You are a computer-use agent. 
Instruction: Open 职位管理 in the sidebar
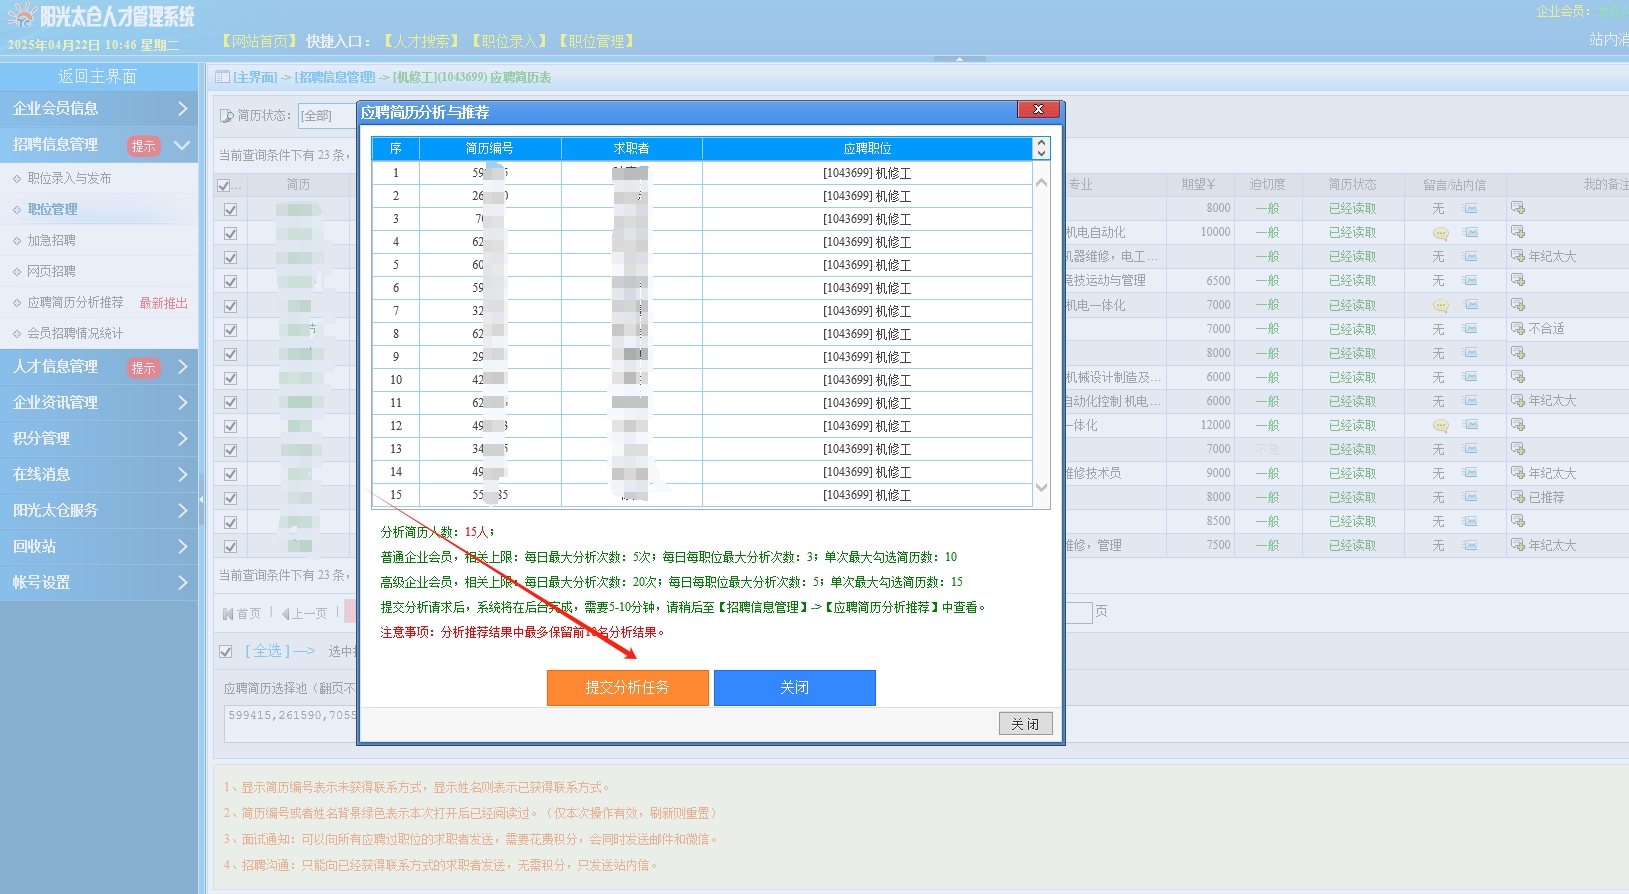click(x=52, y=209)
